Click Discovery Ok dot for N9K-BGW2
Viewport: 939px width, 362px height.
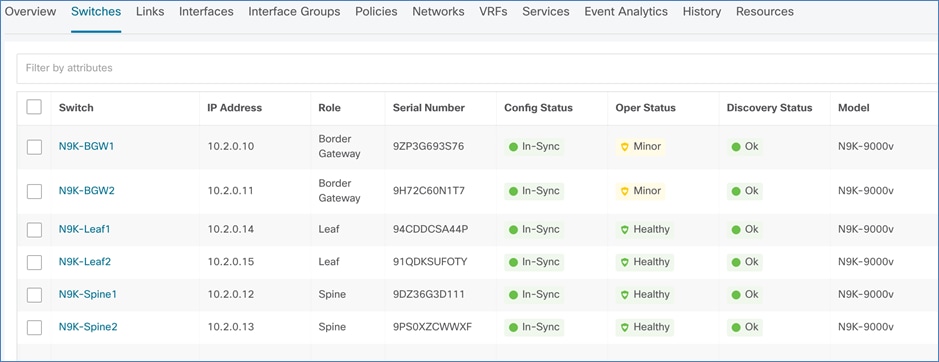click(736, 191)
